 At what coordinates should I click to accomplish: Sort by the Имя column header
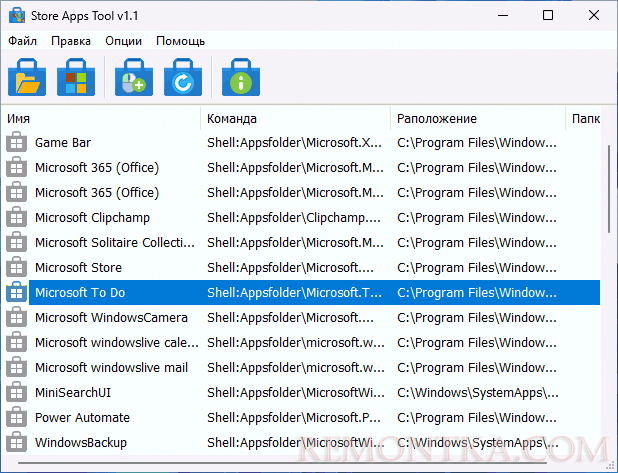click(101, 118)
